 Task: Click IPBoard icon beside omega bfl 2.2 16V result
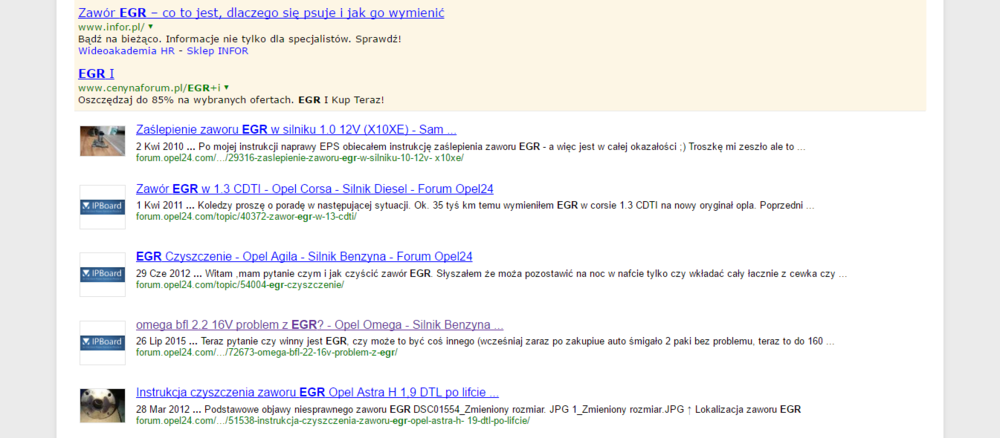[102, 342]
